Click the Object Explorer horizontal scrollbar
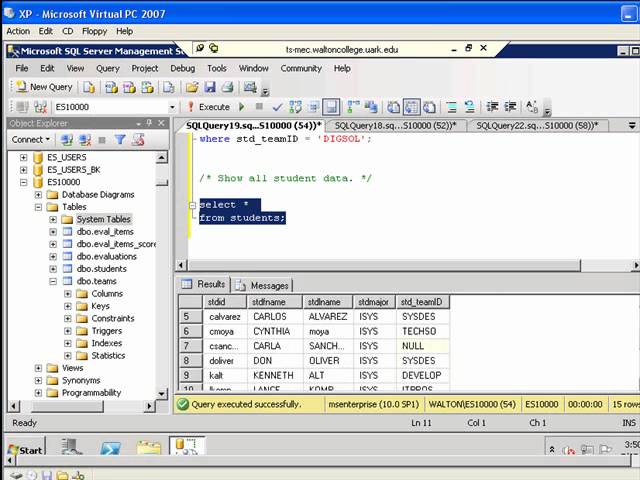Image resolution: width=640 pixels, height=480 pixels. (x=67, y=406)
